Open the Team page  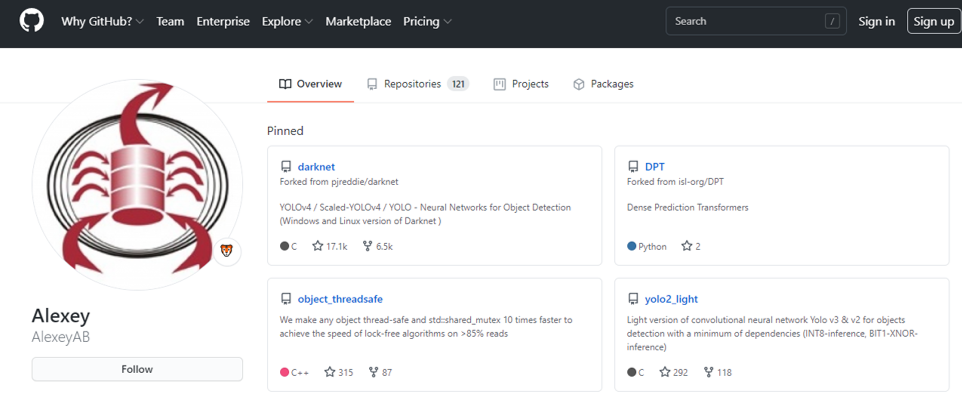pos(170,21)
